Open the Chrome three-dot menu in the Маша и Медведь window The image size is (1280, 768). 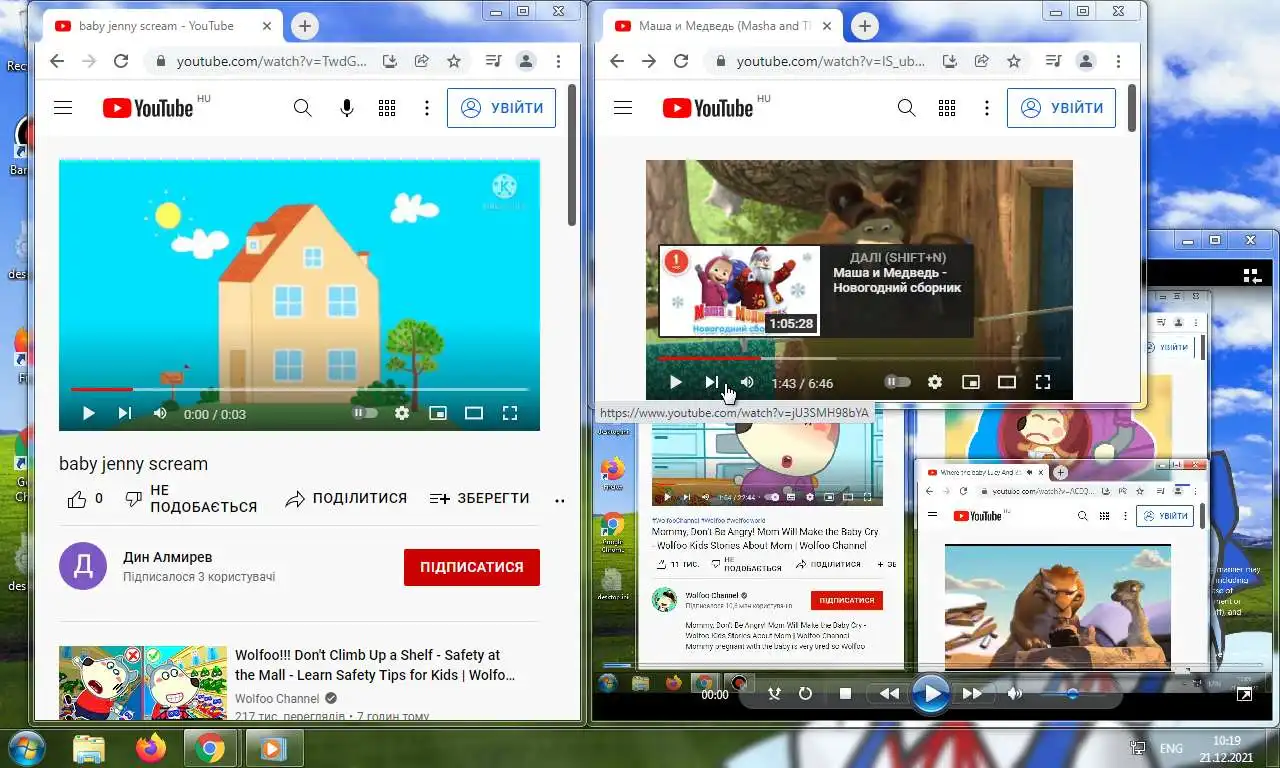tap(1118, 61)
